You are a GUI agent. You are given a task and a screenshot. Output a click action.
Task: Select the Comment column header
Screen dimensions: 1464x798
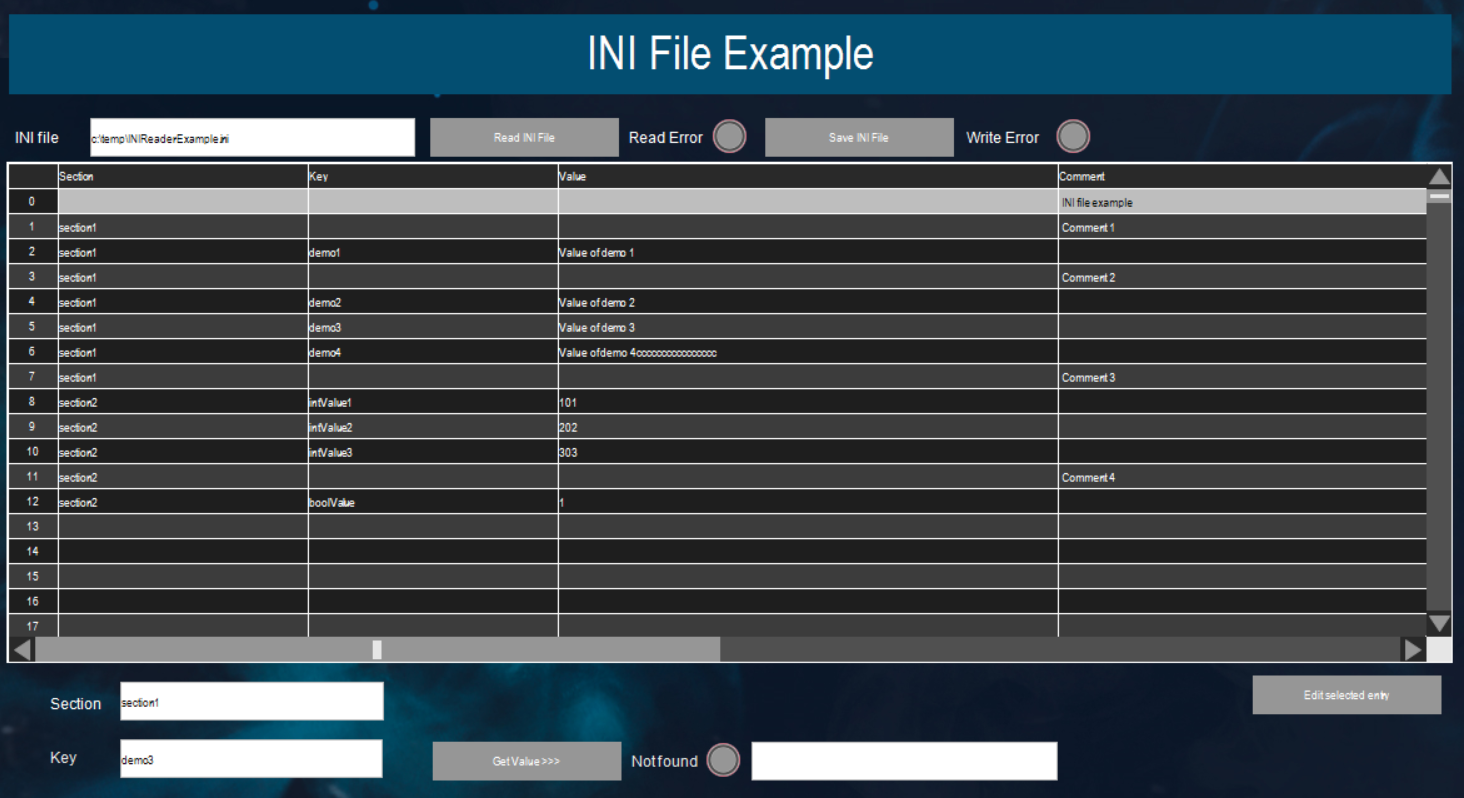pos(1240,176)
